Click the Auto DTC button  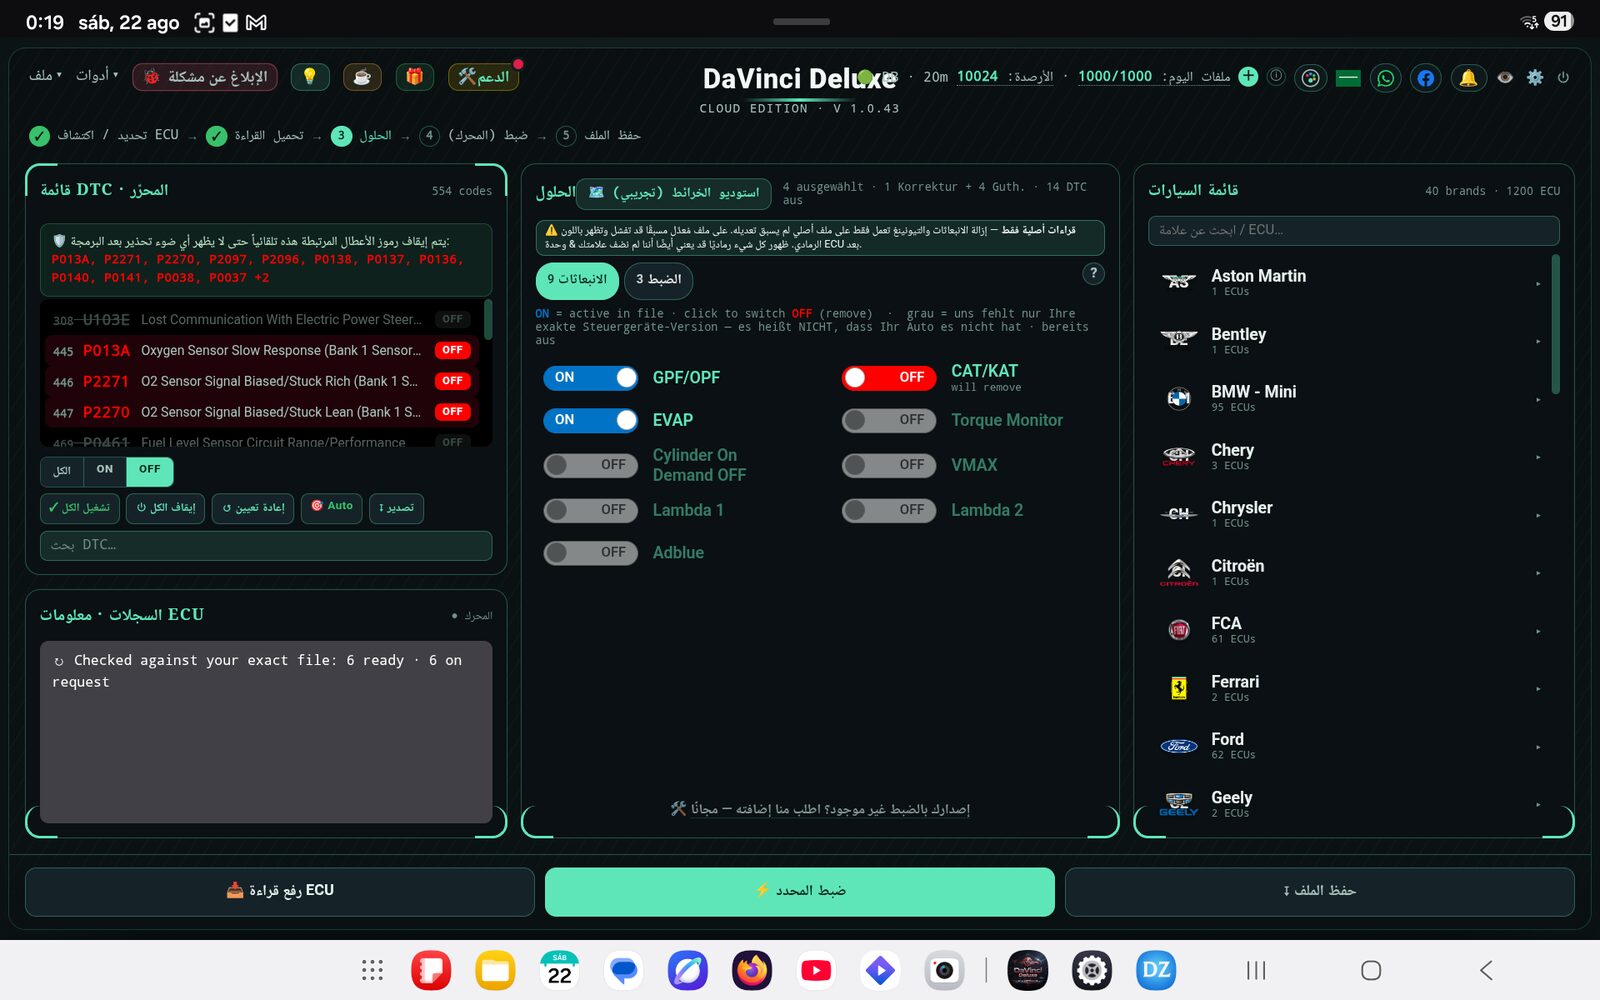click(x=332, y=508)
